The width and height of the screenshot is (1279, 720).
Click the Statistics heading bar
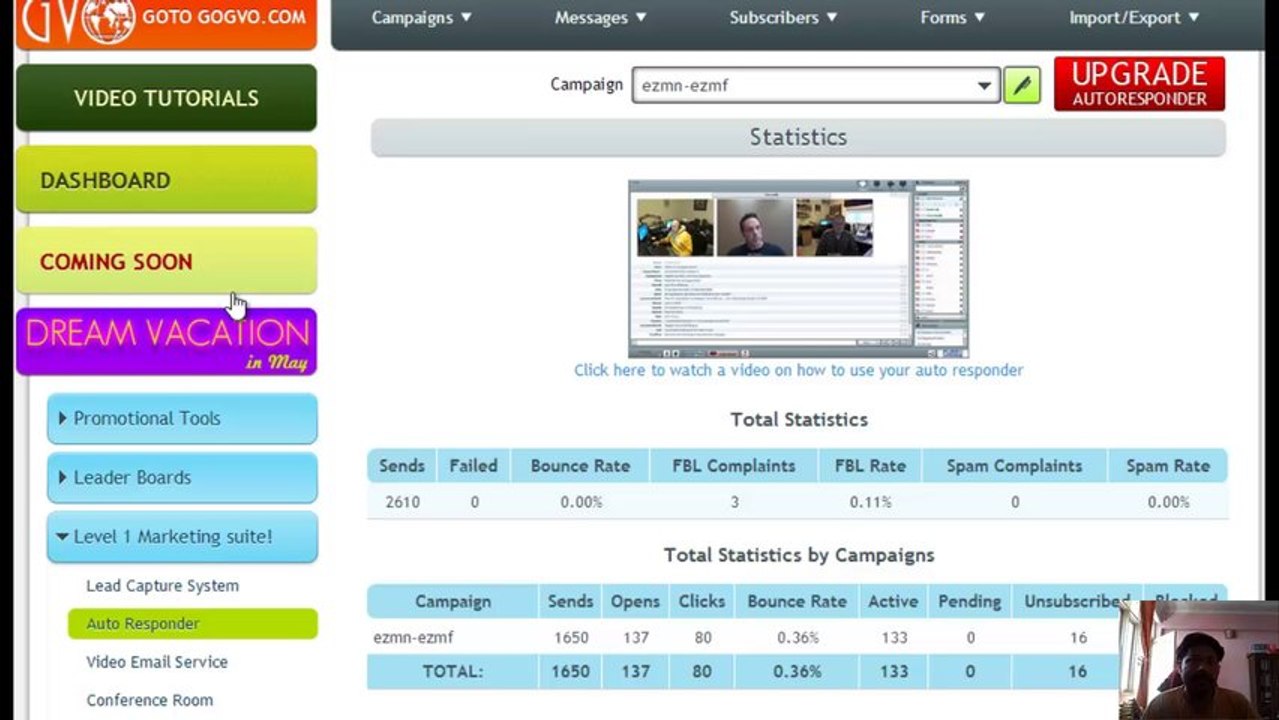(x=798, y=137)
